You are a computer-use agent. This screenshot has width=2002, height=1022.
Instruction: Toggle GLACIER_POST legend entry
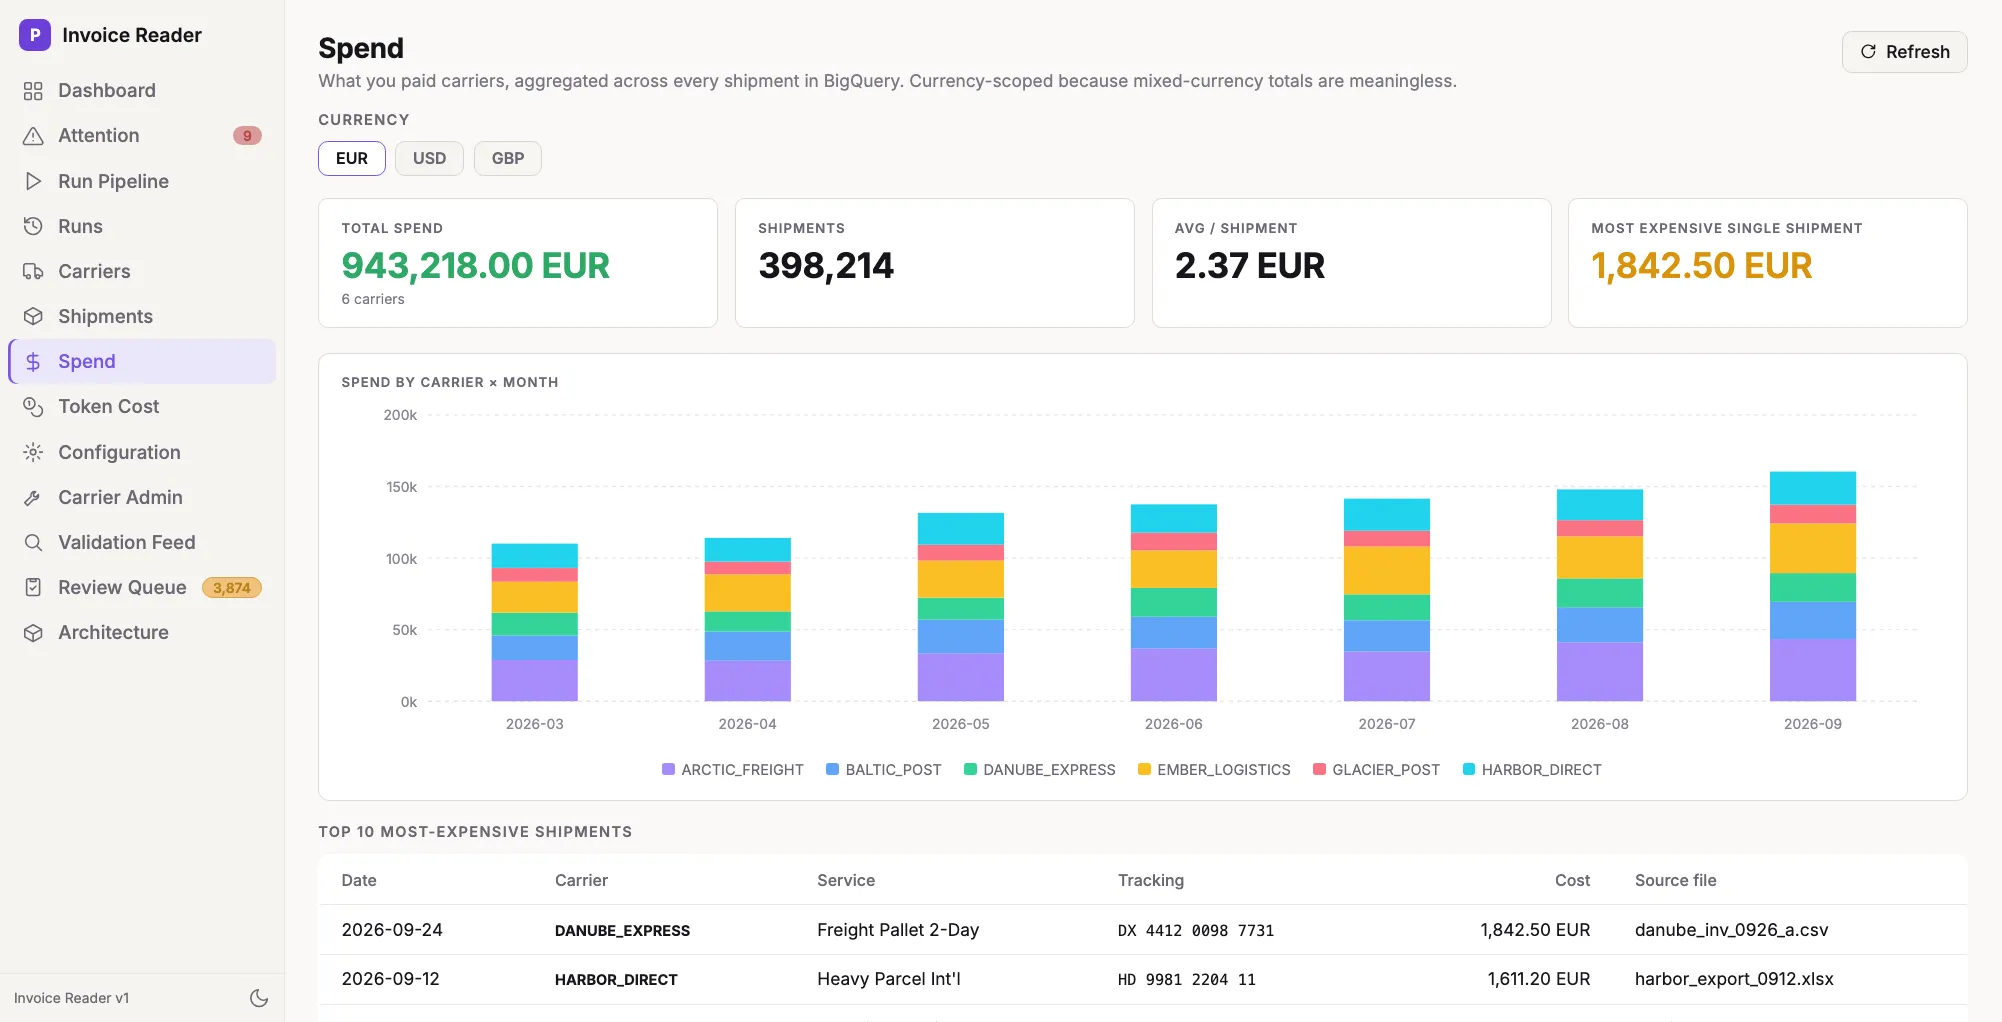tap(1376, 770)
